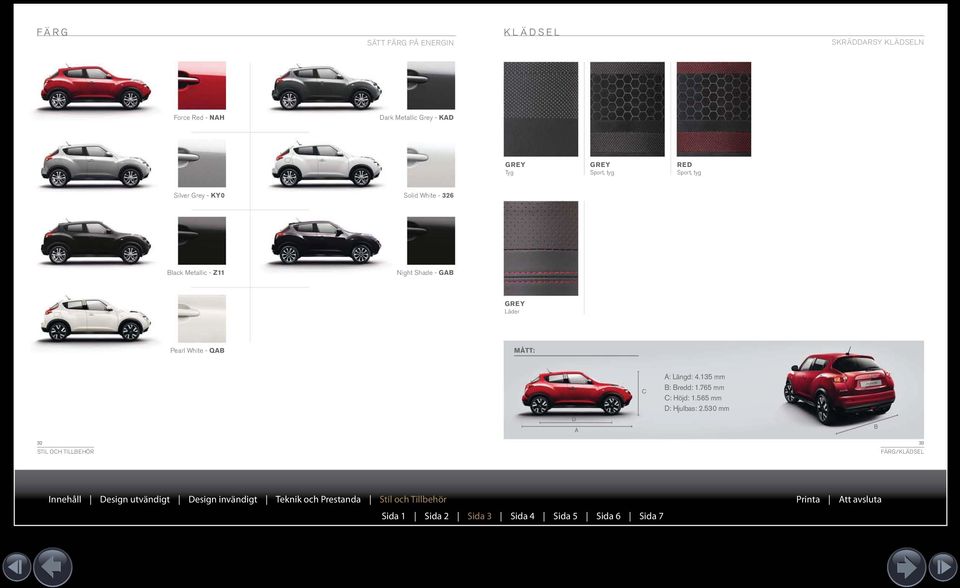The width and height of the screenshot is (960, 588).
Task: Select the Grey Läder upholstery sample
Action: point(541,248)
